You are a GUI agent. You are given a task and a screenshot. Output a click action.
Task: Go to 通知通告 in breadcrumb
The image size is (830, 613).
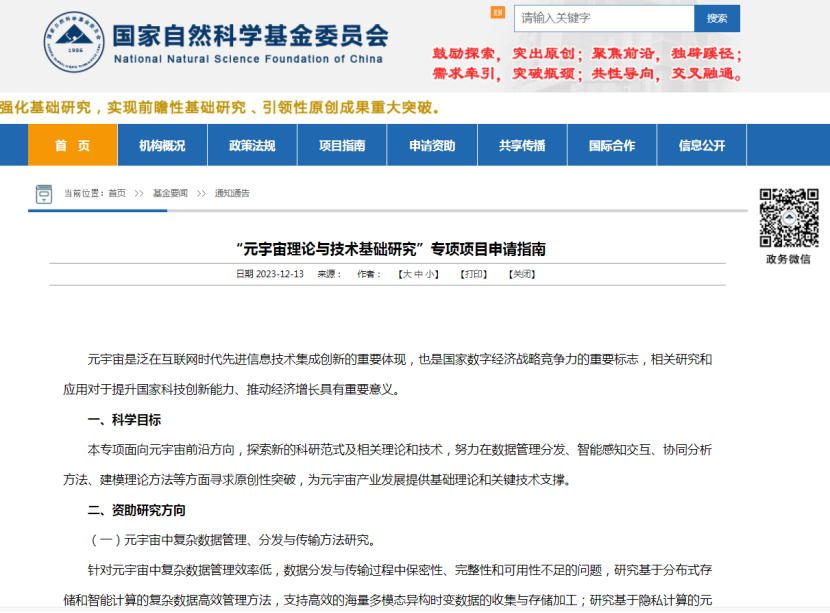232,194
